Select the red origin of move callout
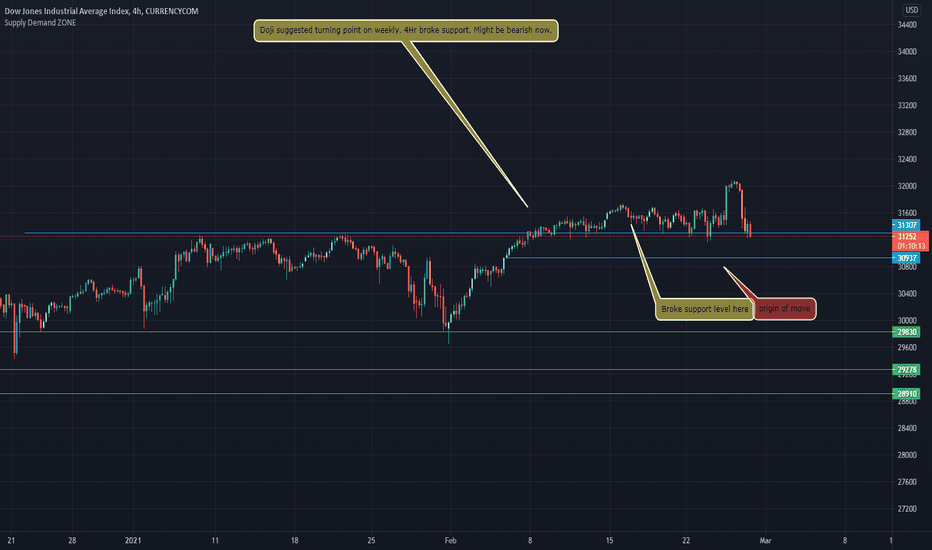The width and height of the screenshot is (932, 550). 785,309
